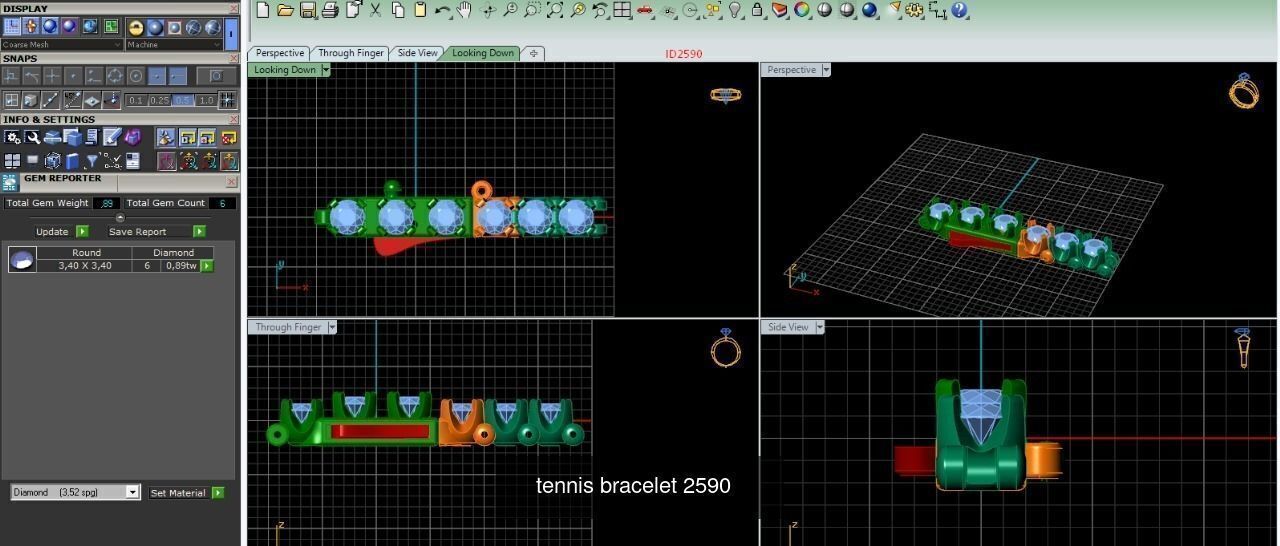Viewport: 1280px width, 546px height.
Task: Close the Gem Reporter panel
Action: 232,182
